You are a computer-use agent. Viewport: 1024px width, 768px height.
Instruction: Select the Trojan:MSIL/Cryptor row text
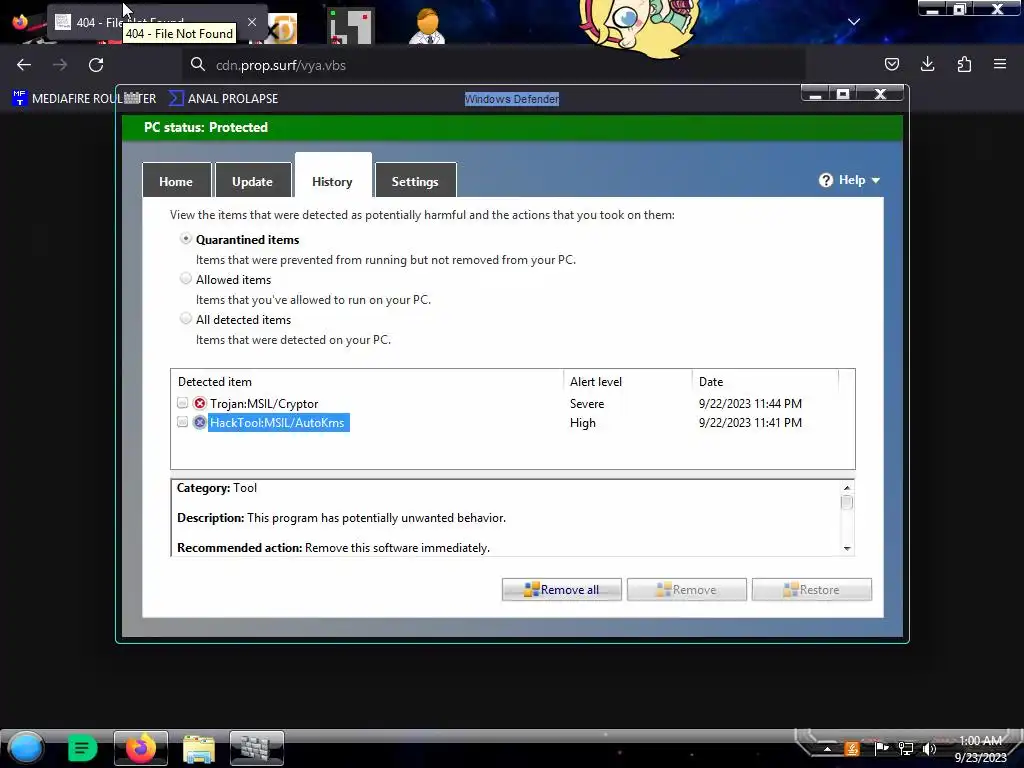click(x=264, y=404)
